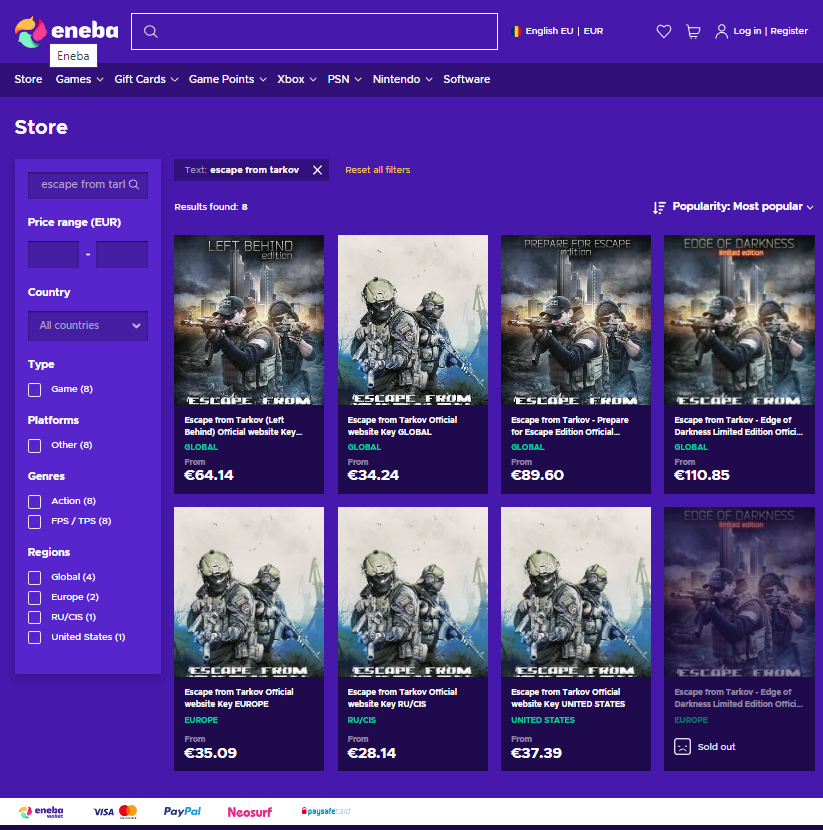Open the All countries dropdown
Viewport: 823px width, 830px height.
tap(88, 326)
